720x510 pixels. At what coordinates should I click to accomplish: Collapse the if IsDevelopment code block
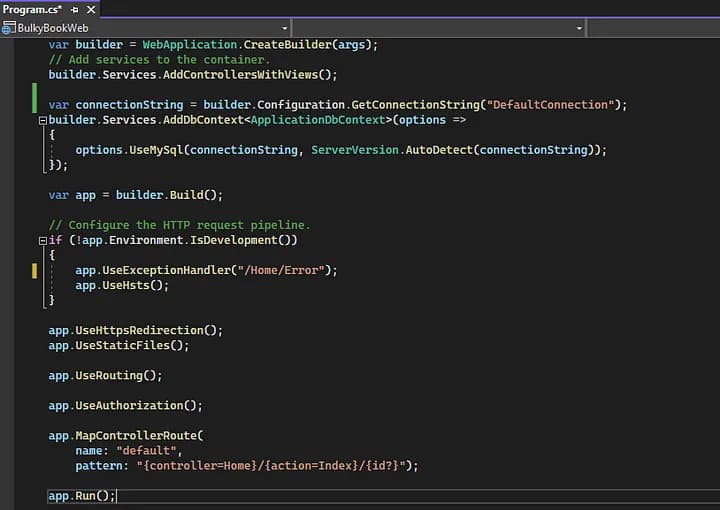pyautogui.click(x=42, y=240)
